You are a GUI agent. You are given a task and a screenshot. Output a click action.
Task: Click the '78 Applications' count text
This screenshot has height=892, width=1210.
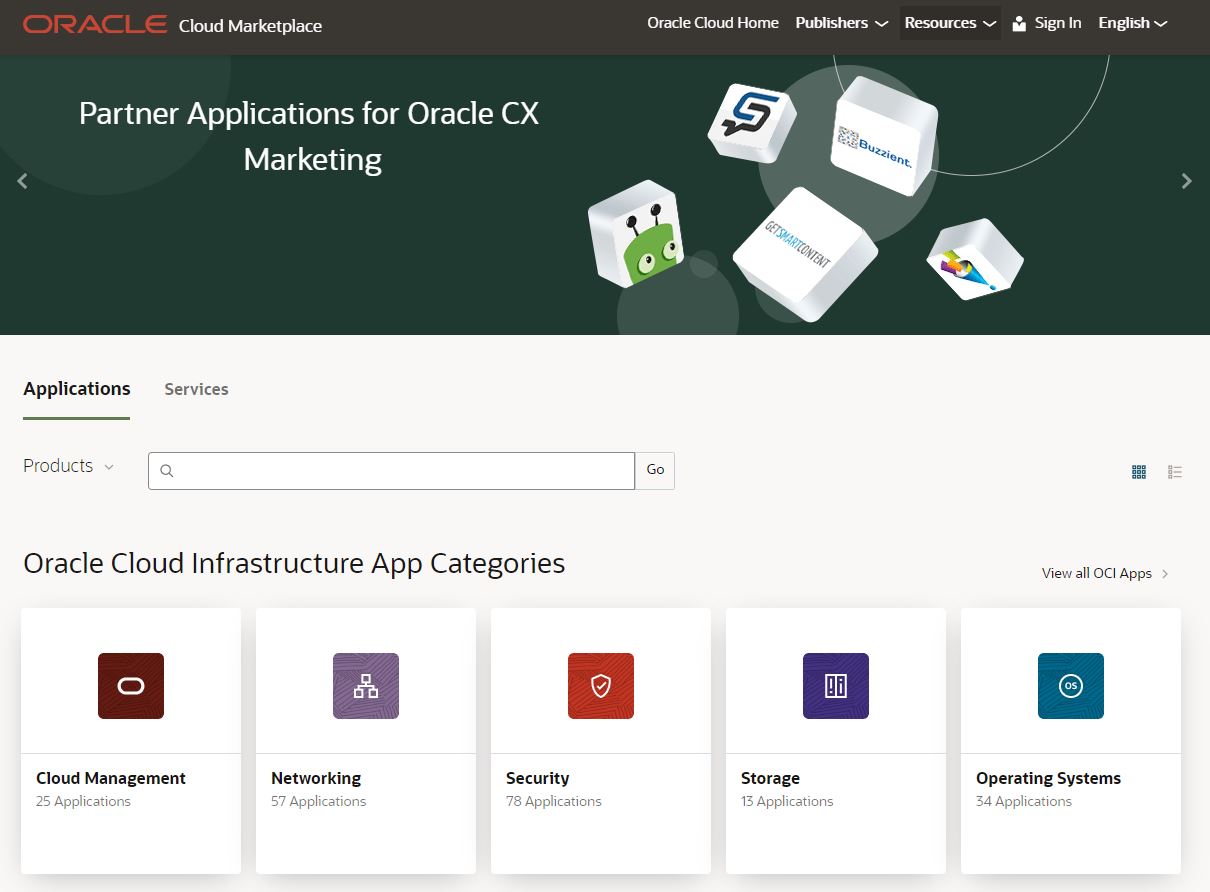(554, 801)
